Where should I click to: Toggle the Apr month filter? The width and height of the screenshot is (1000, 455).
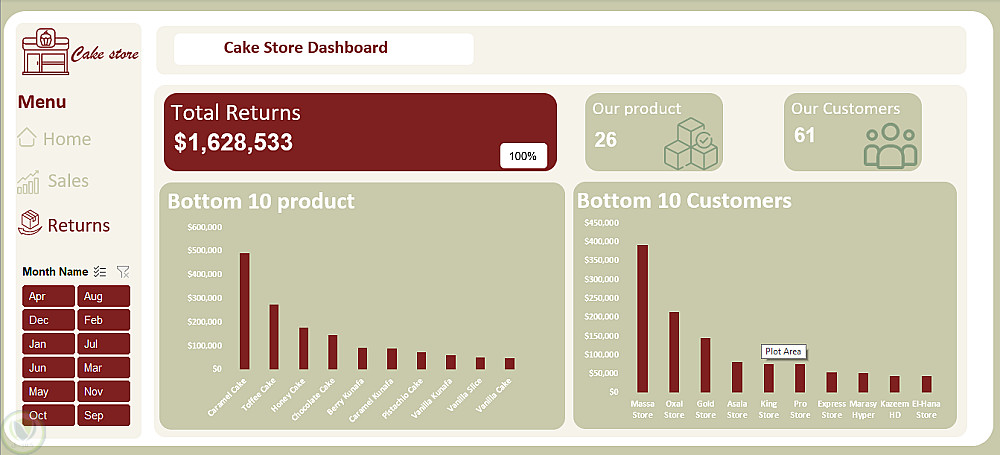tap(48, 296)
